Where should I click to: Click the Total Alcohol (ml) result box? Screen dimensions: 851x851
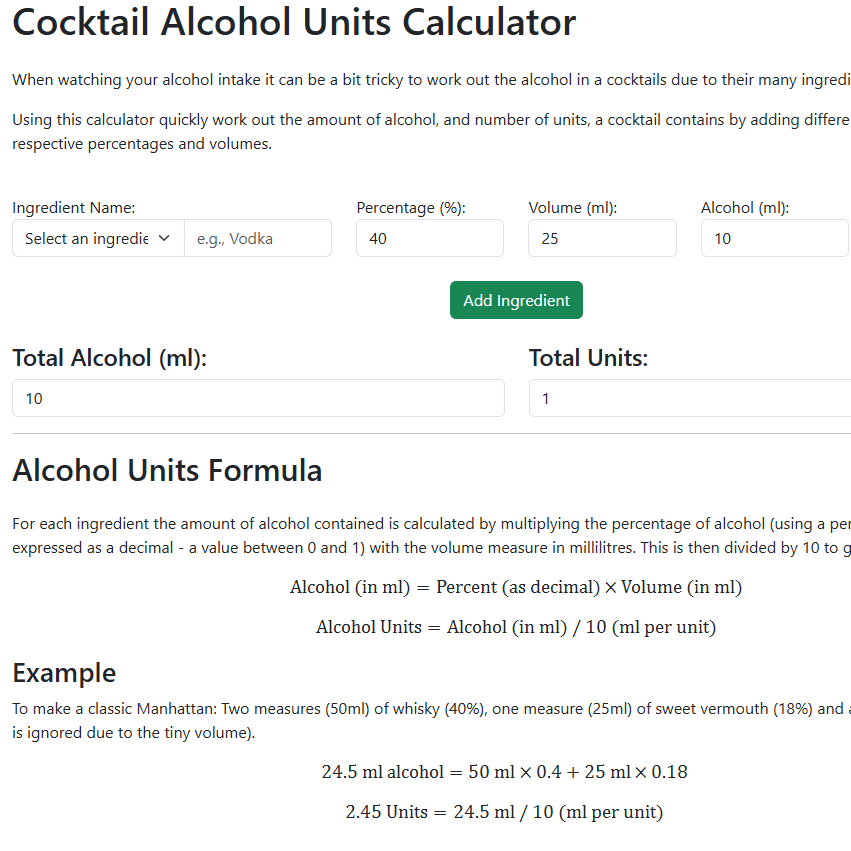click(x=258, y=398)
